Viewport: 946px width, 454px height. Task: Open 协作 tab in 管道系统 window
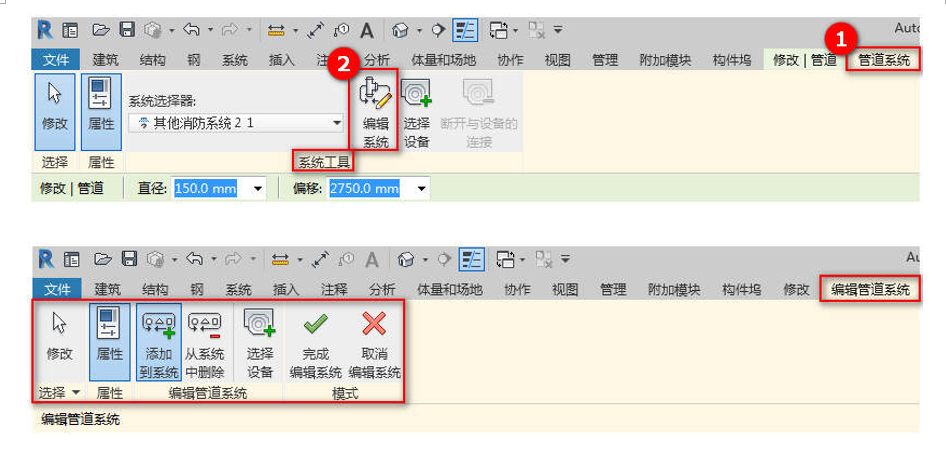tap(510, 60)
